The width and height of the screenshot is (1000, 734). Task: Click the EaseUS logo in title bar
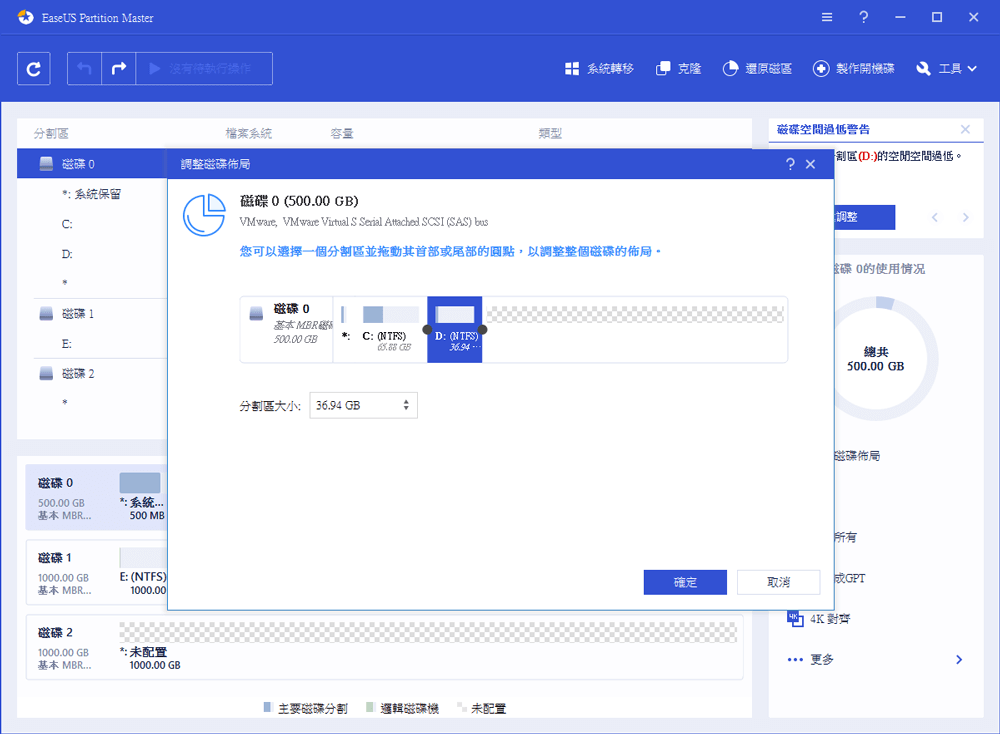[x=26, y=17]
